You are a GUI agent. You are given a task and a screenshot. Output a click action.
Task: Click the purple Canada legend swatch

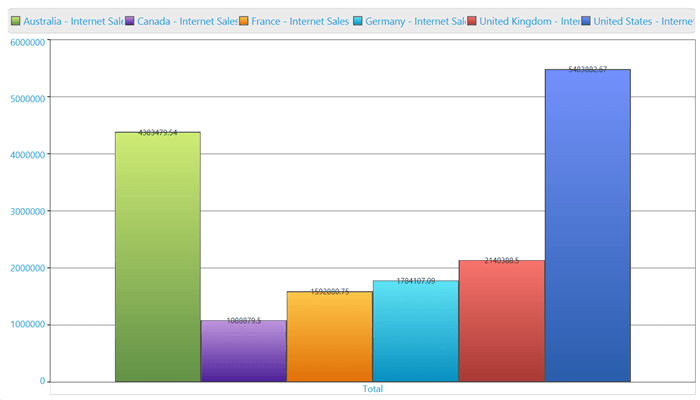[x=129, y=21]
